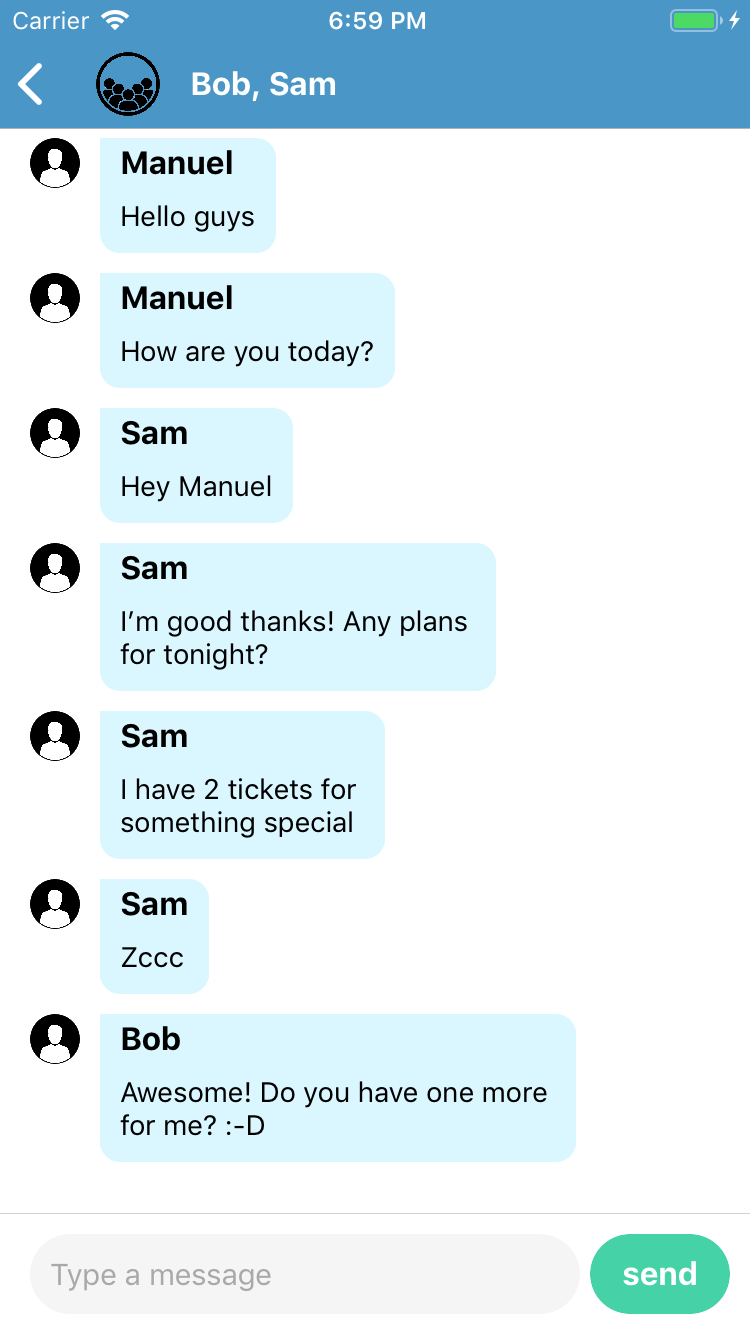This screenshot has height=1334, width=750.
Task: Tap the 'Hello guys' message bubble
Action: pyautogui.click(x=187, y=195)
